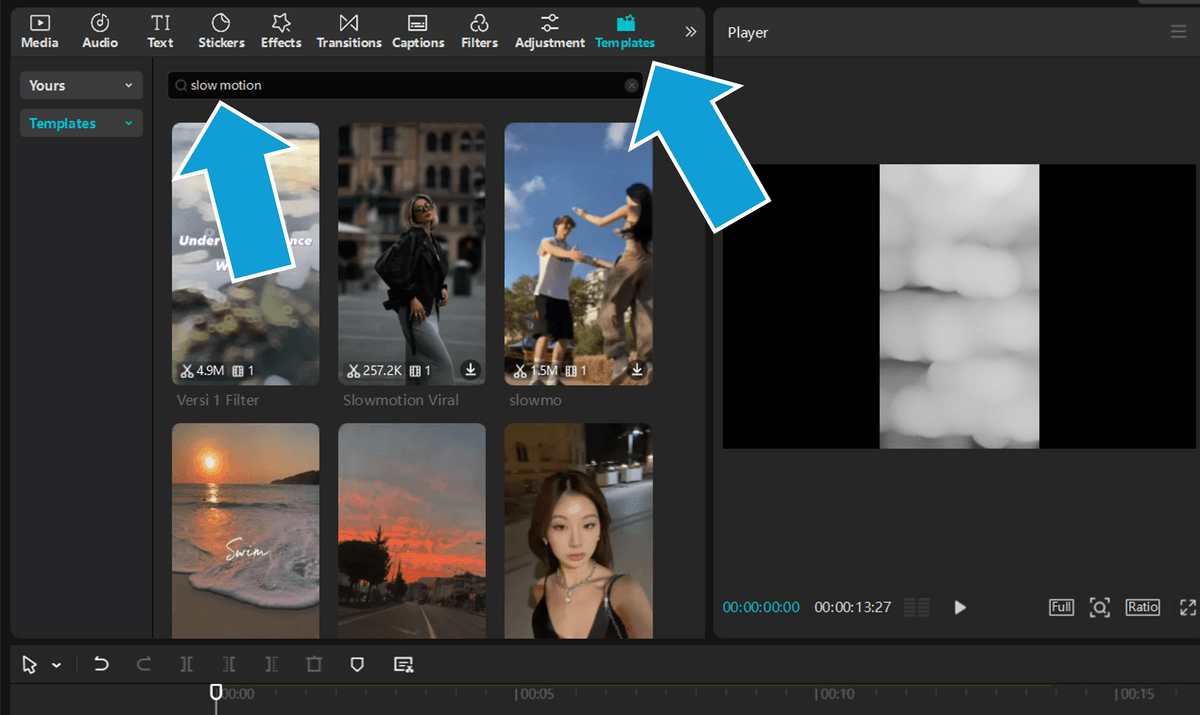Click the 'slowmo' template label
Viewport: 1200px width, 715px height.
535,400
